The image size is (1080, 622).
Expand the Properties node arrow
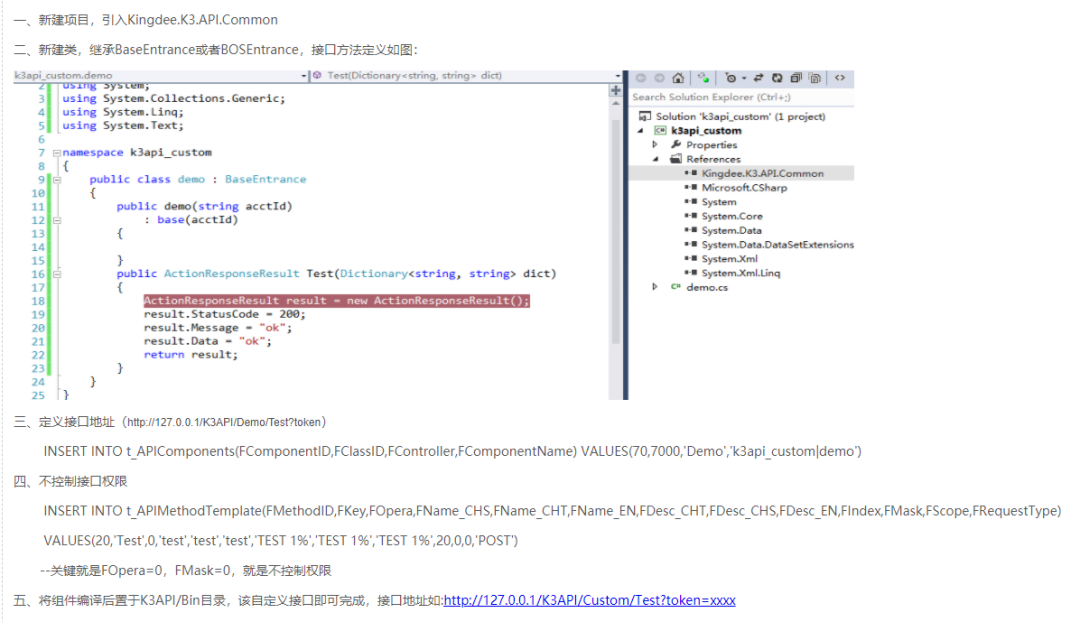655,145
